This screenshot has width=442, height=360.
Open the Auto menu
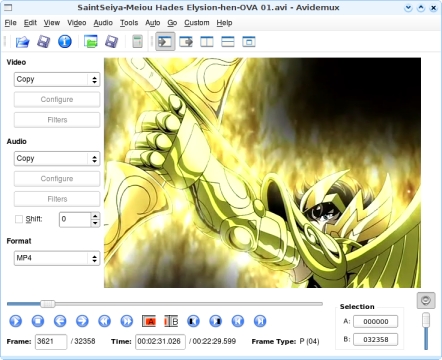click(x=153, y=23)
